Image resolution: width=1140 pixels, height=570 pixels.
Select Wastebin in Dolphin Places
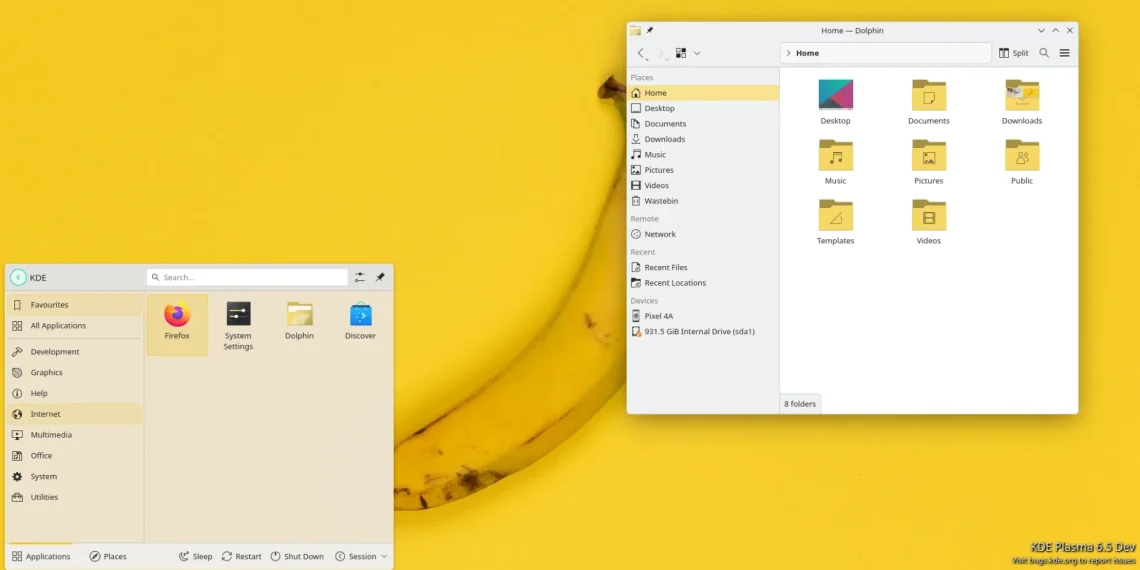[x=702, y=201]
